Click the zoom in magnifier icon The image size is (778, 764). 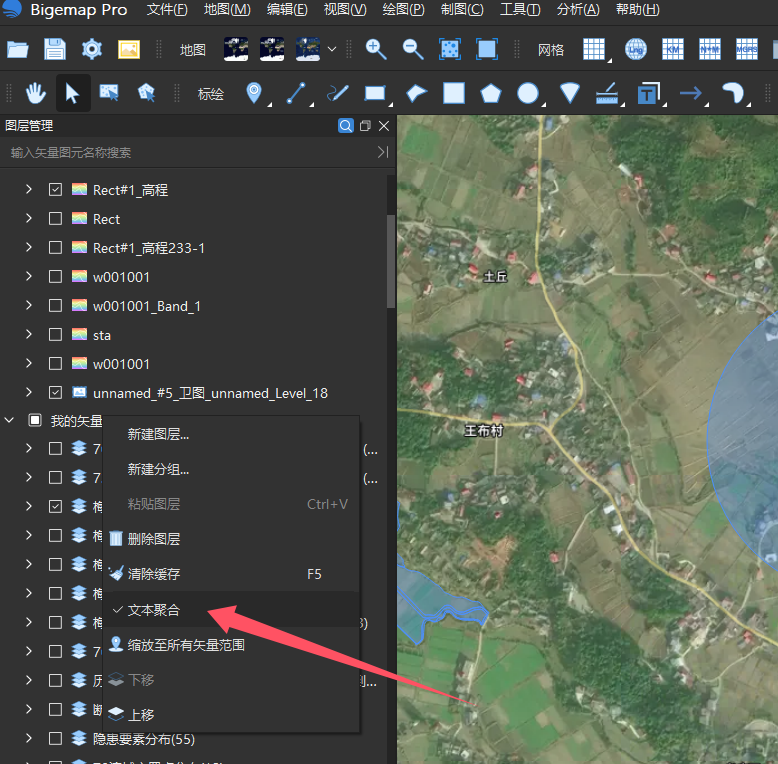[376, 50]
